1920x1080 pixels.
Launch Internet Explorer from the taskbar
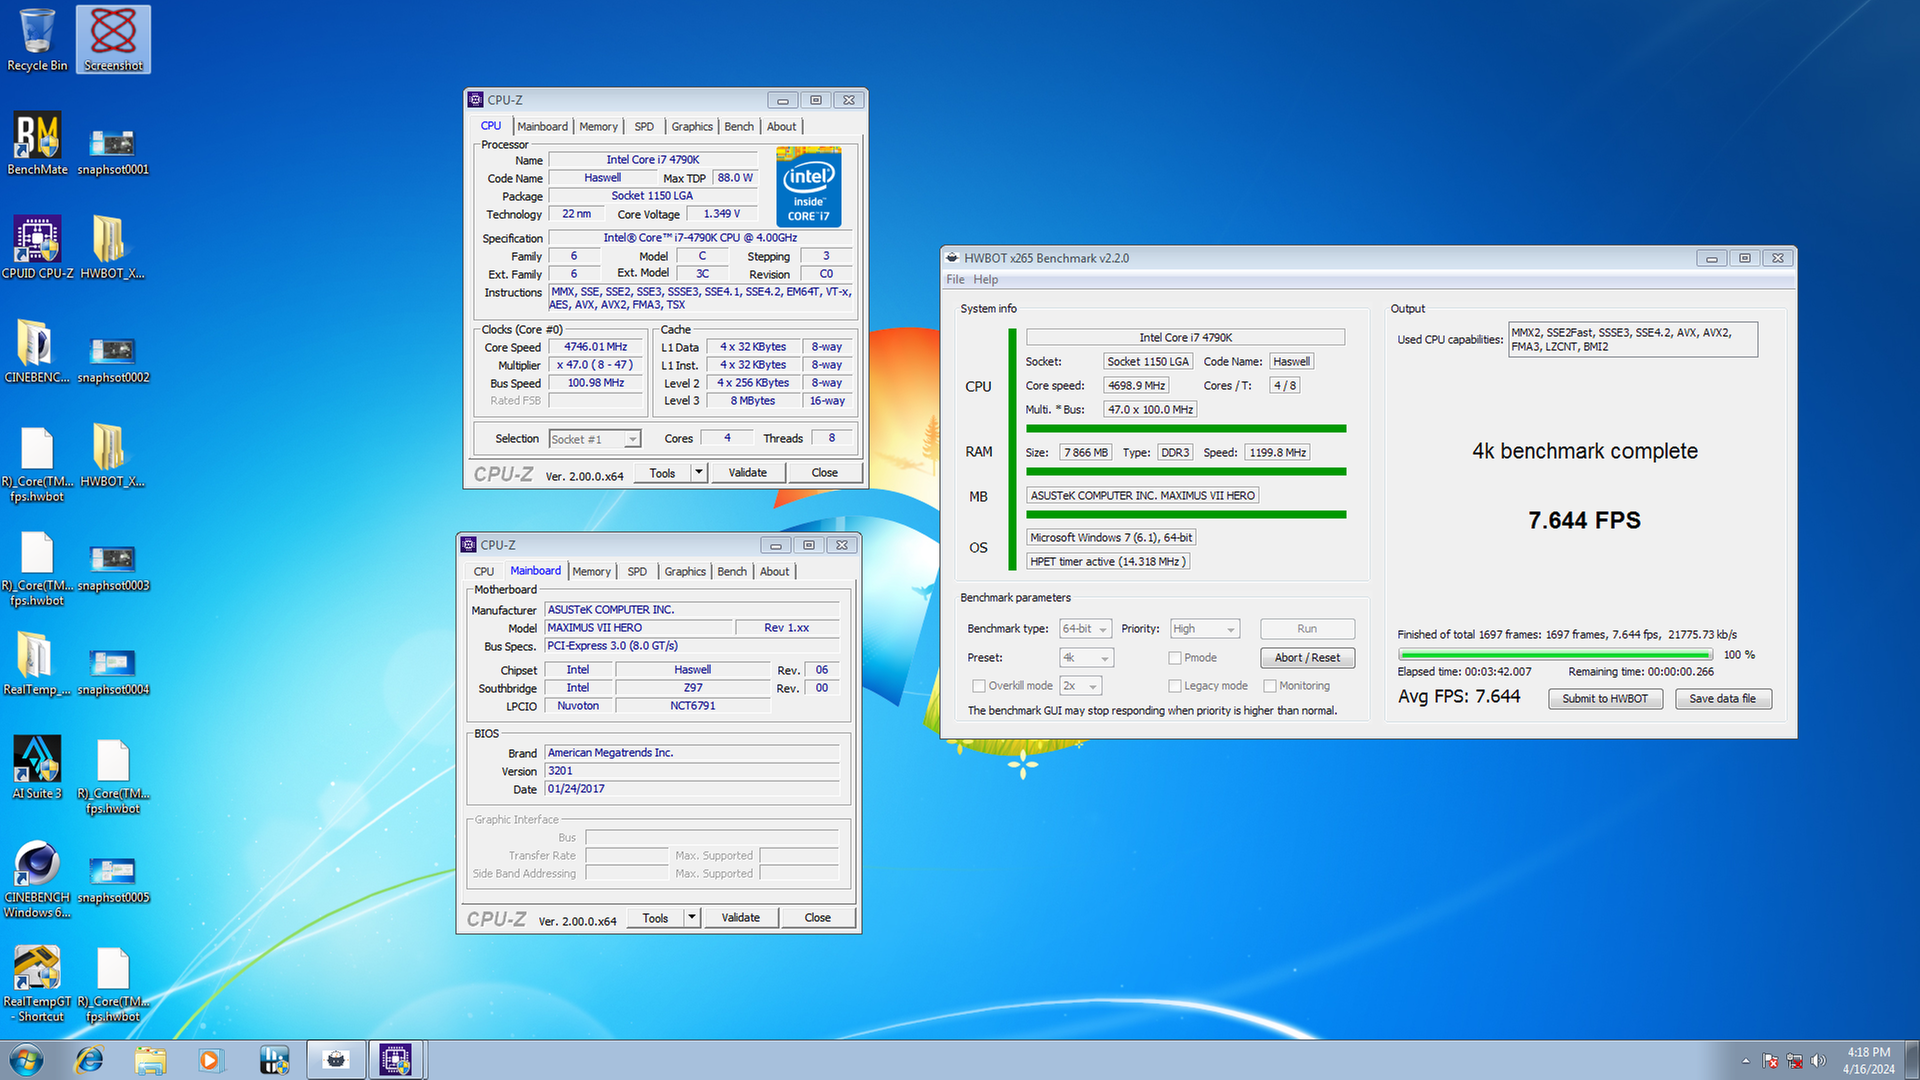(x=89, y=1060)
